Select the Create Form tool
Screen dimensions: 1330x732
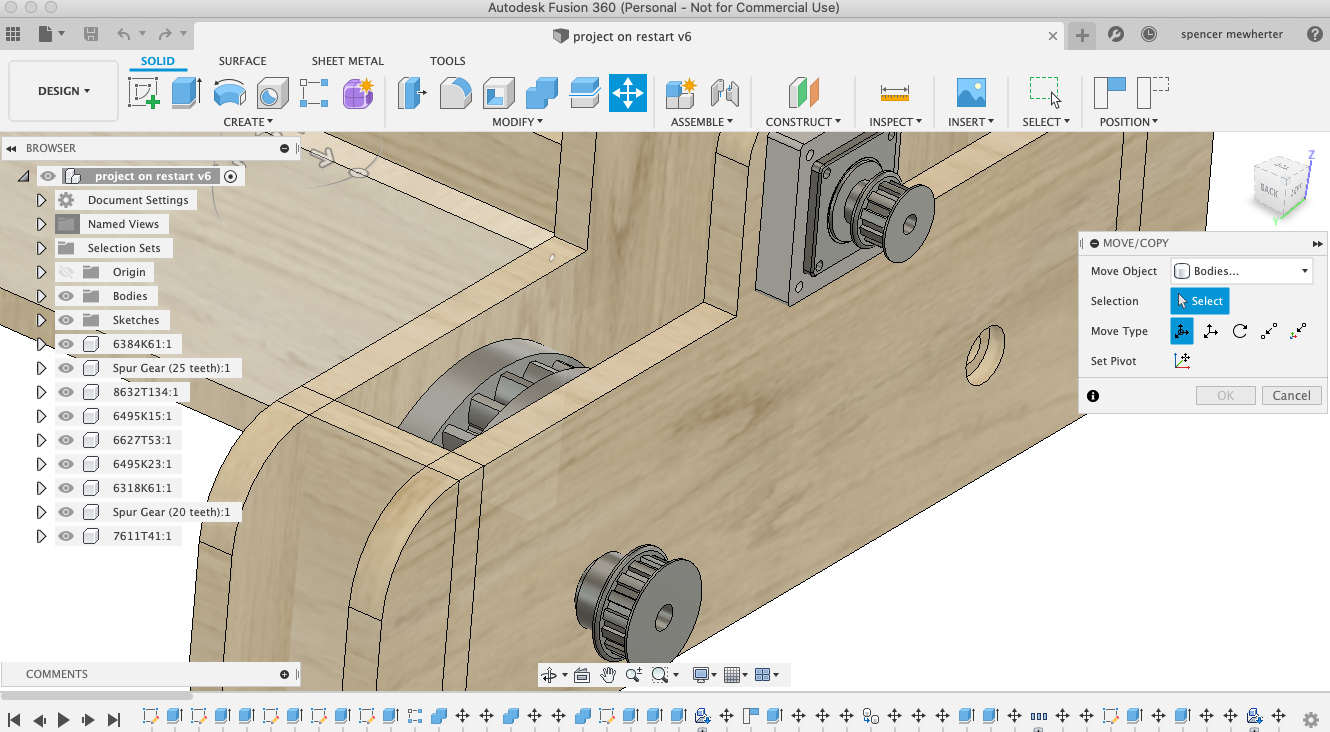357,93
